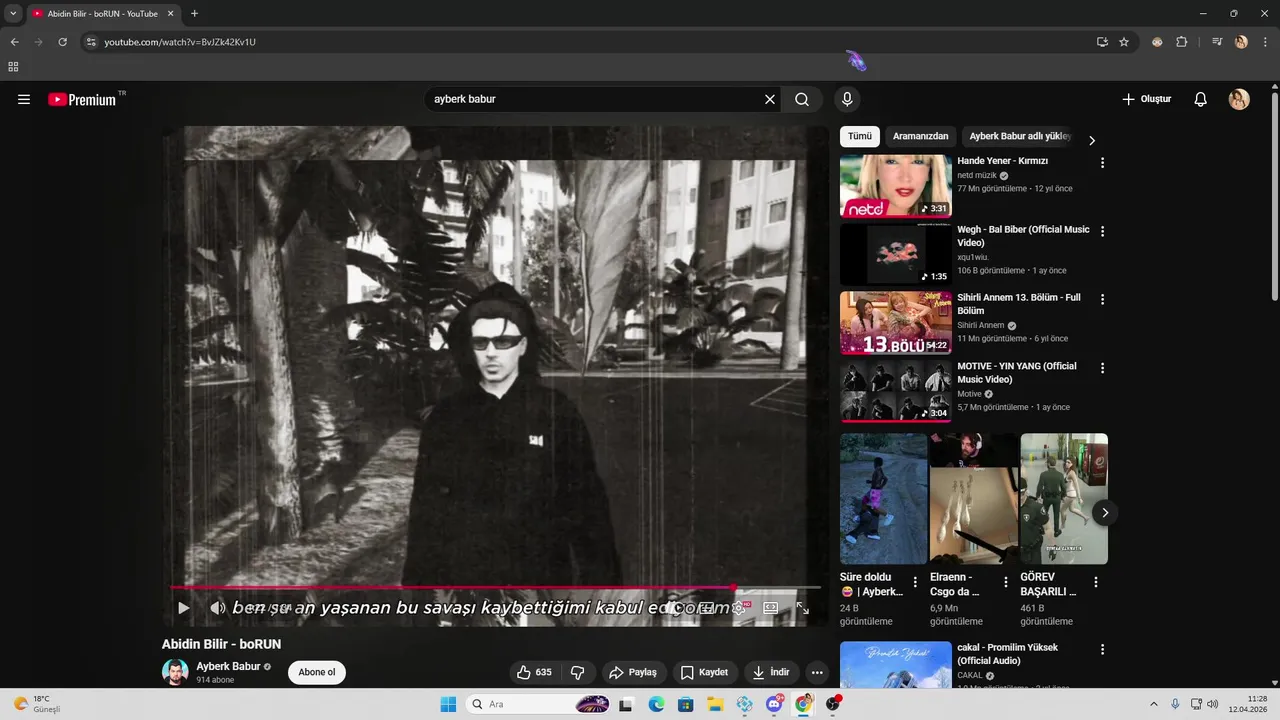This screenshot has height=720, width=1280.
Task: Open options for Elraenn - Csgo Short
Action: click(1005, 581)
